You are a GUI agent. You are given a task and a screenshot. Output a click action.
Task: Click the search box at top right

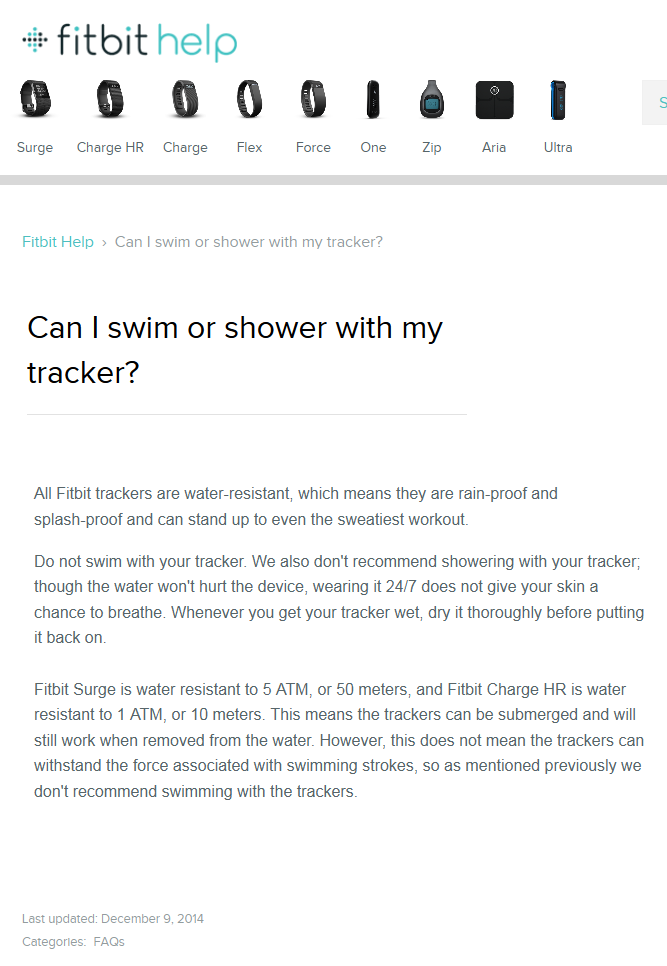click(x=655, y=102)
